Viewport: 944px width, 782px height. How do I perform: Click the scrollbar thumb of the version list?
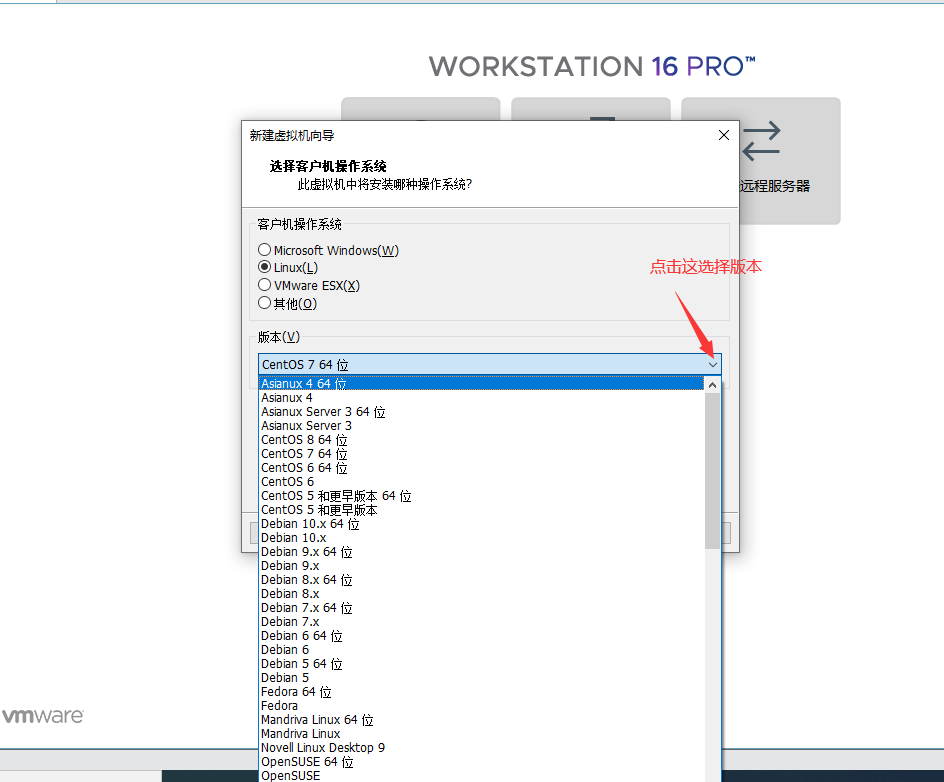[x=712, y=470]
